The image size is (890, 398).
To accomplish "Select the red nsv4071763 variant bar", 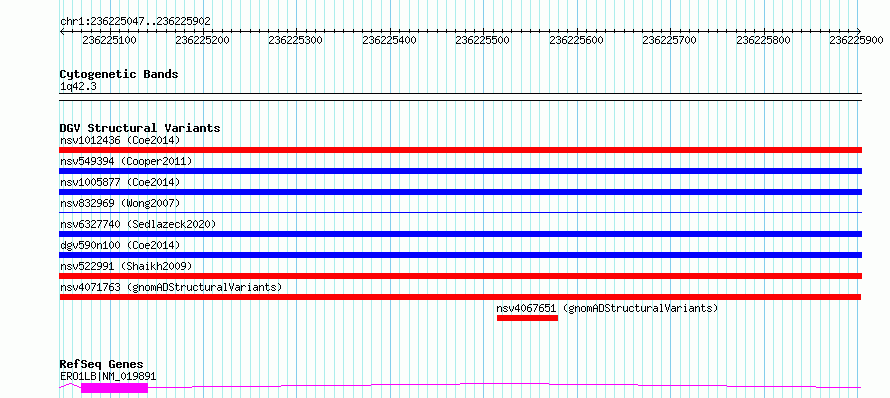I will pos(460,297).
